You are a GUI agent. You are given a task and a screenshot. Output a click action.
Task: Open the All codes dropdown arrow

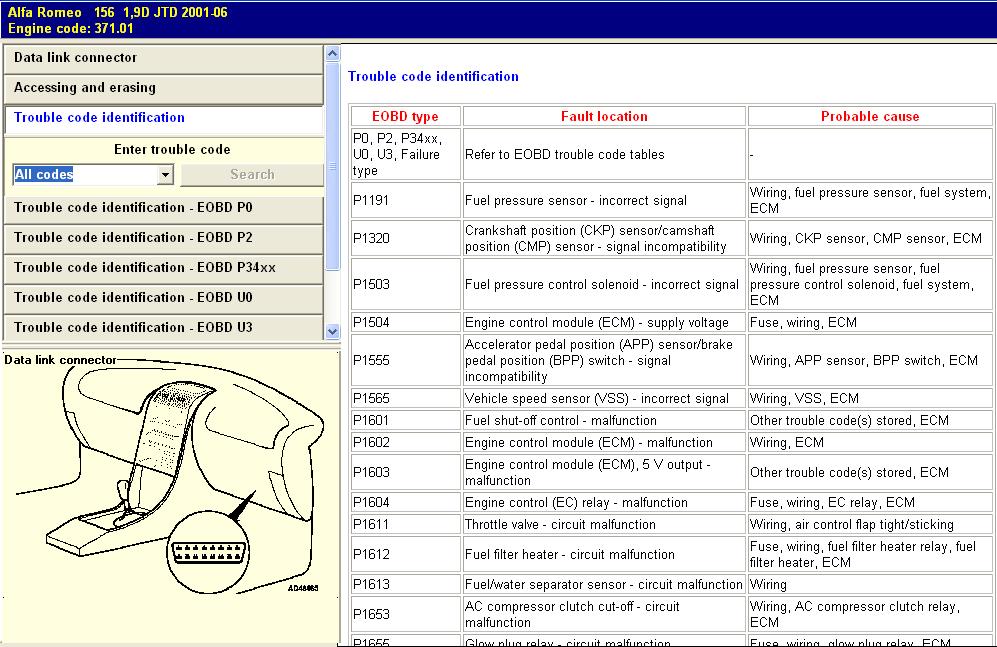click(165, 175)
